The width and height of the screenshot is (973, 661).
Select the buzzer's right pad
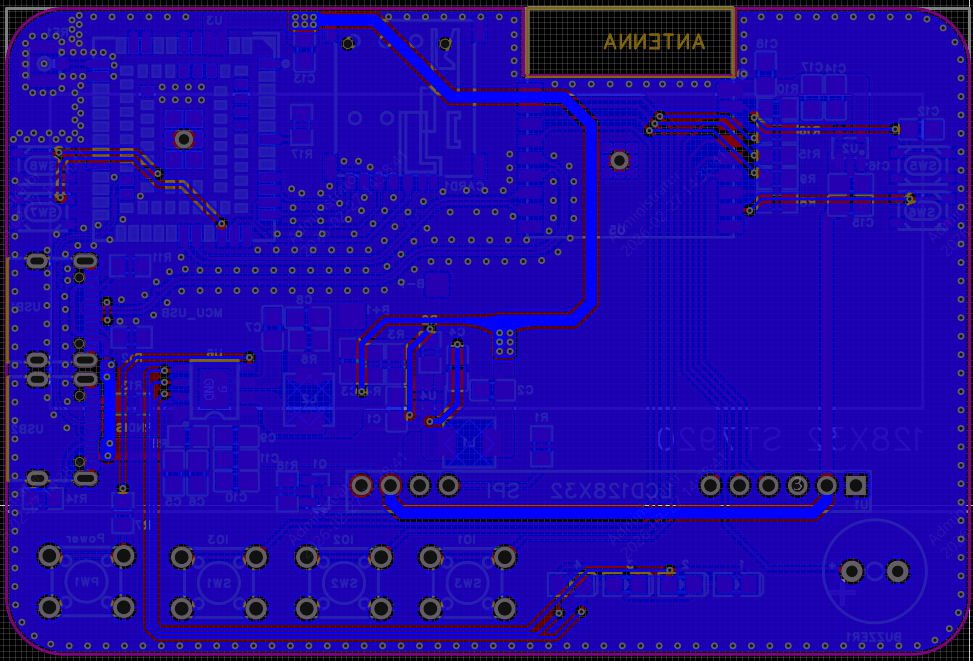click(897, 571)
